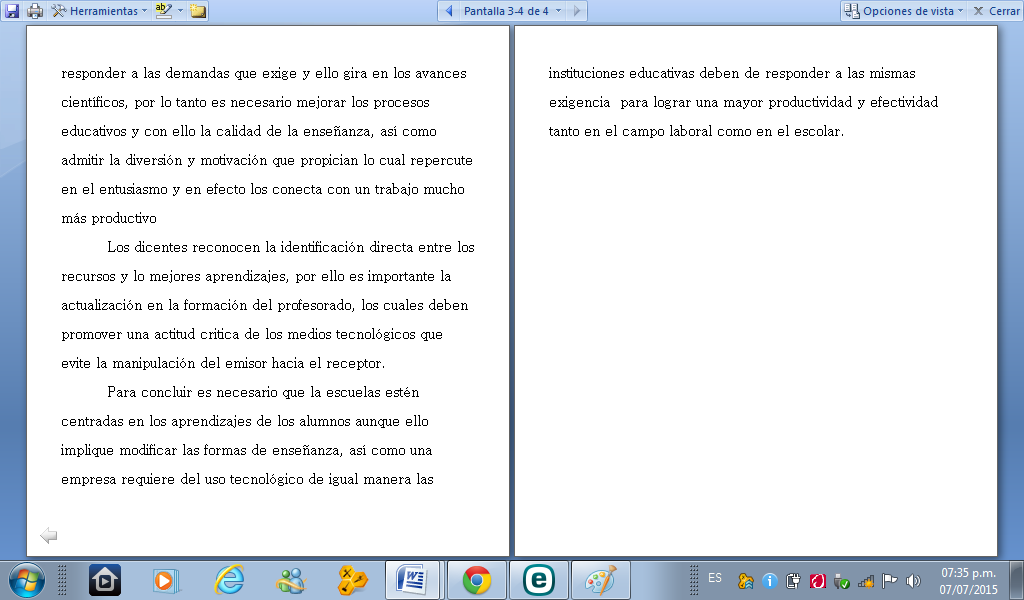Launch the home media app from the taskbar

coord(105,580)
